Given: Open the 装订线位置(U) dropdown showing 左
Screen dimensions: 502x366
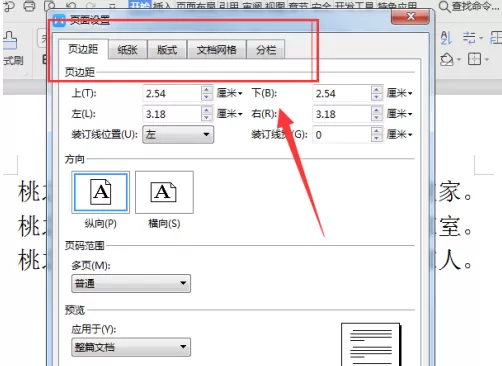Looking at the screenshot, I should pyautogui.click(x=178, y=135).
